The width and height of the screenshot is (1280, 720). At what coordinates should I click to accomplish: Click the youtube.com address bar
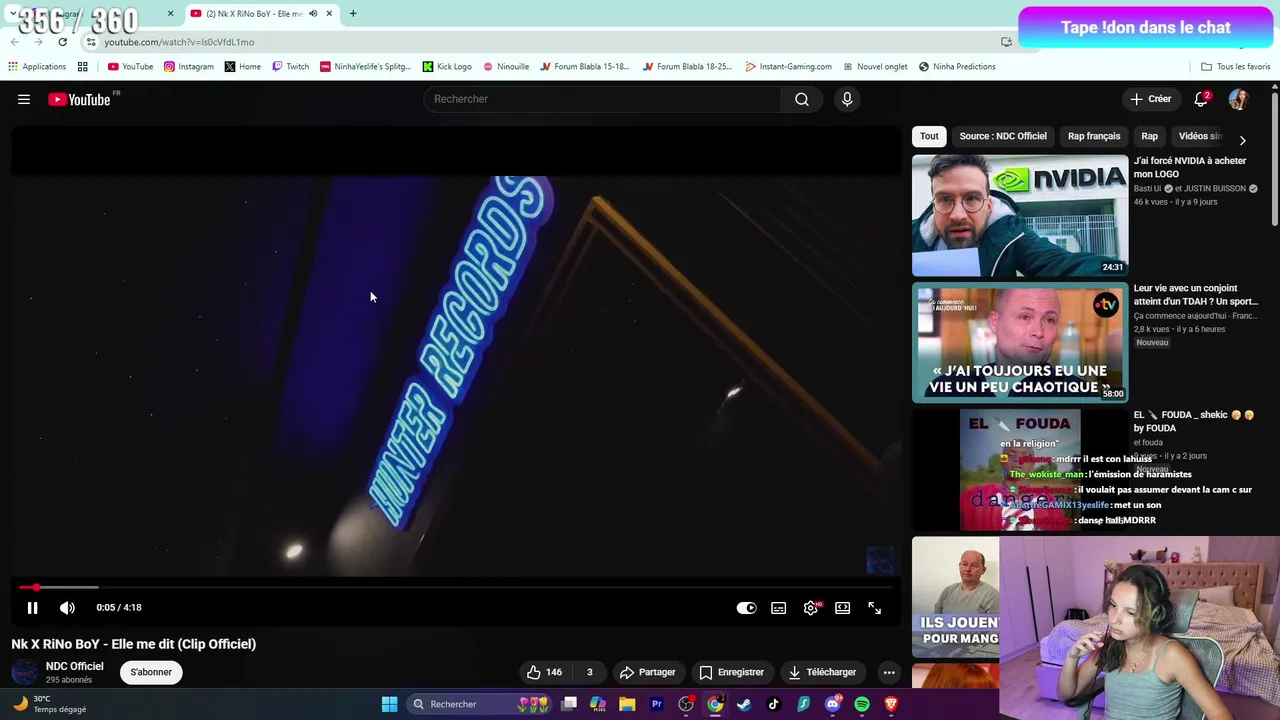coord(540,42)
